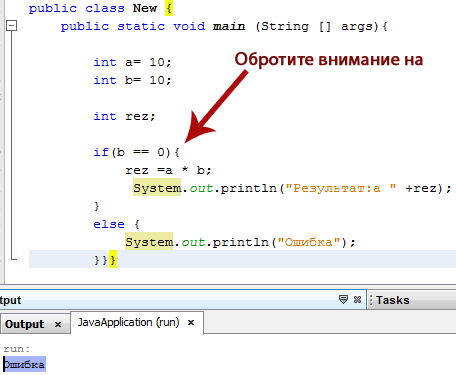
Task: Select the JavaApplication (run) tab
Action: point(128,322)
